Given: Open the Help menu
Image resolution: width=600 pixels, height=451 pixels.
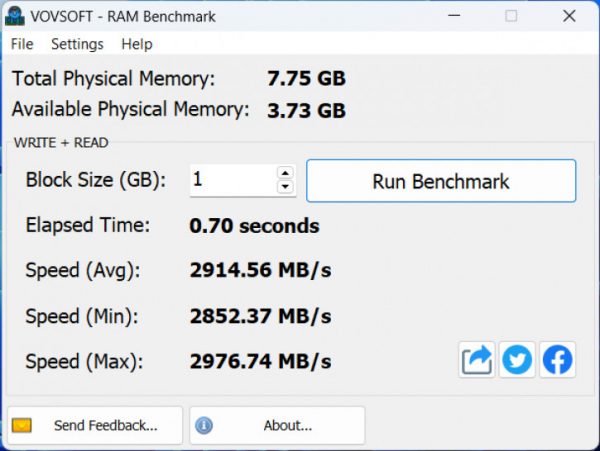Looking at the screenshot, I should click(x=137, y=44).
